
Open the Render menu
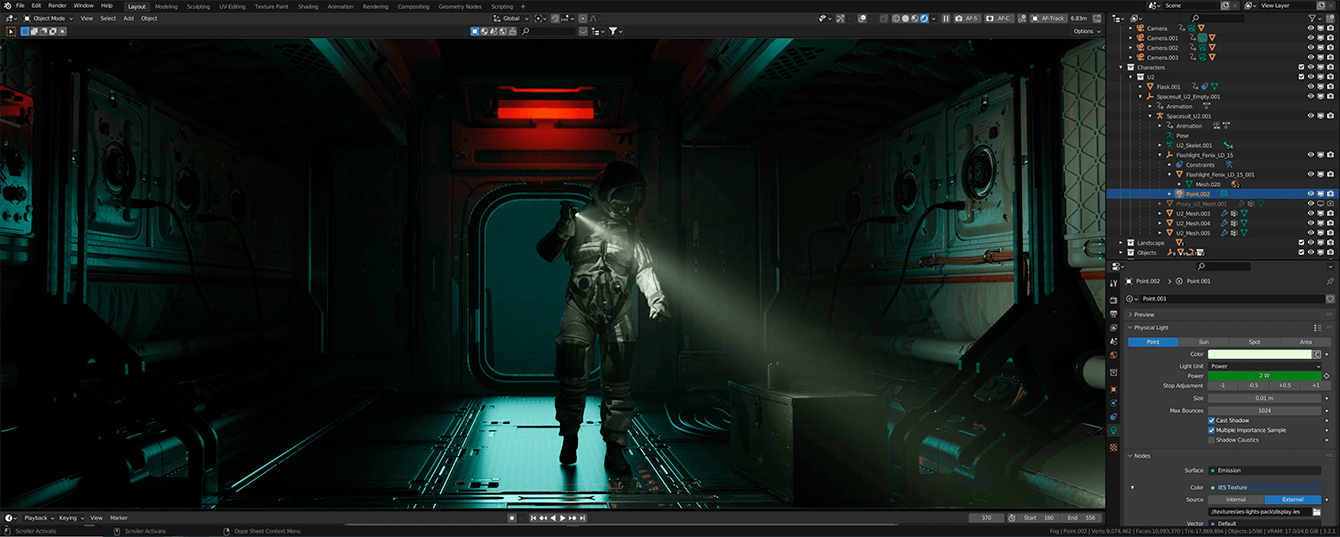point(57,6)
